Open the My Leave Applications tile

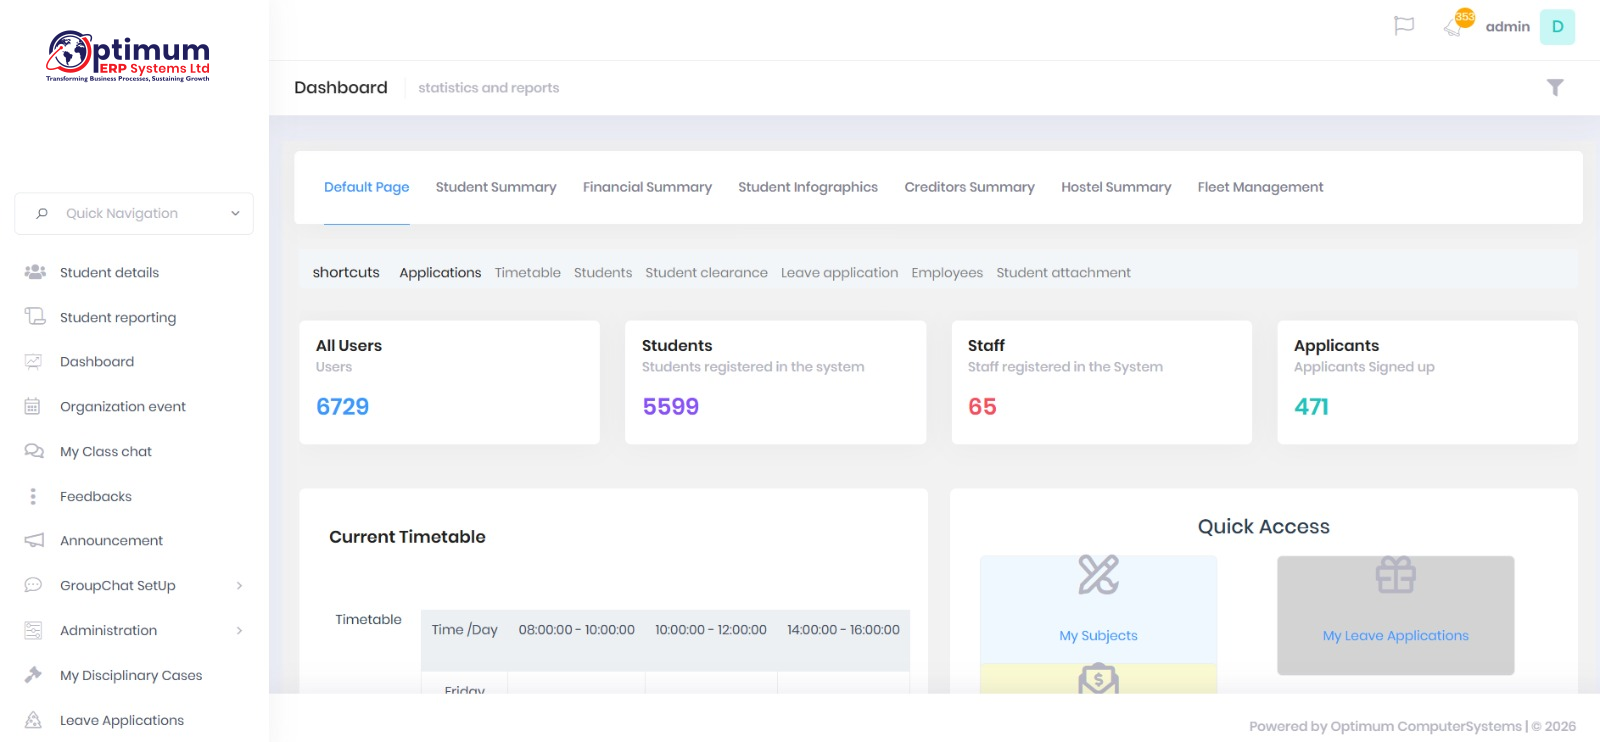point(1395,615)
